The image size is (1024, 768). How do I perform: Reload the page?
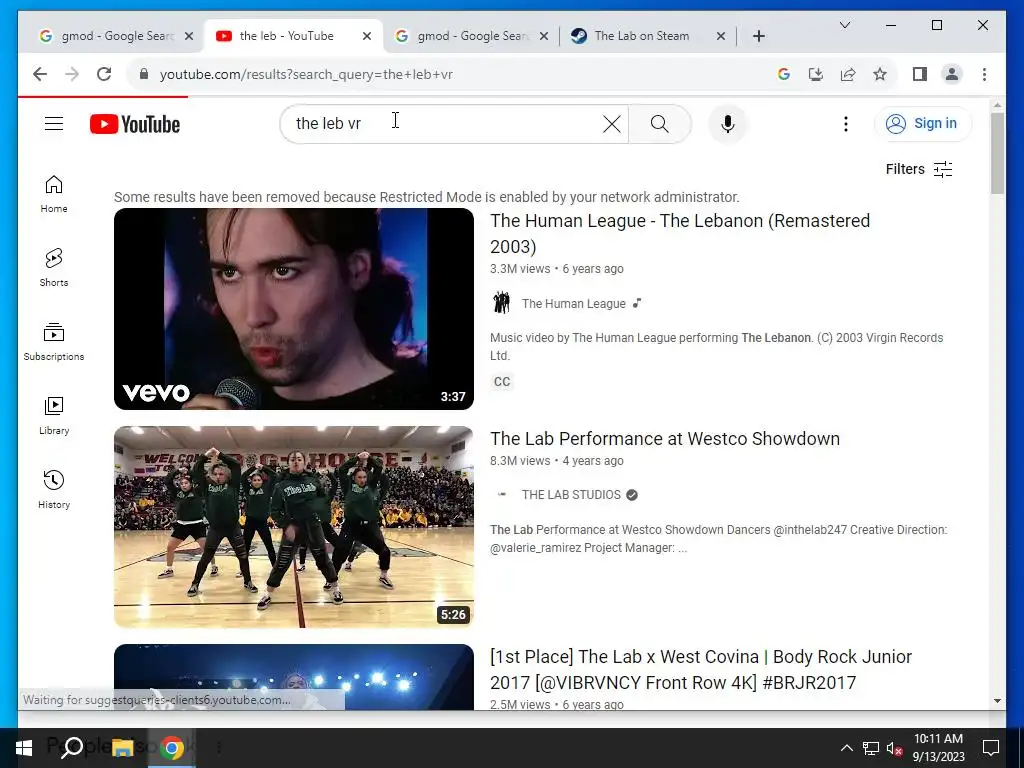(104, 74)
